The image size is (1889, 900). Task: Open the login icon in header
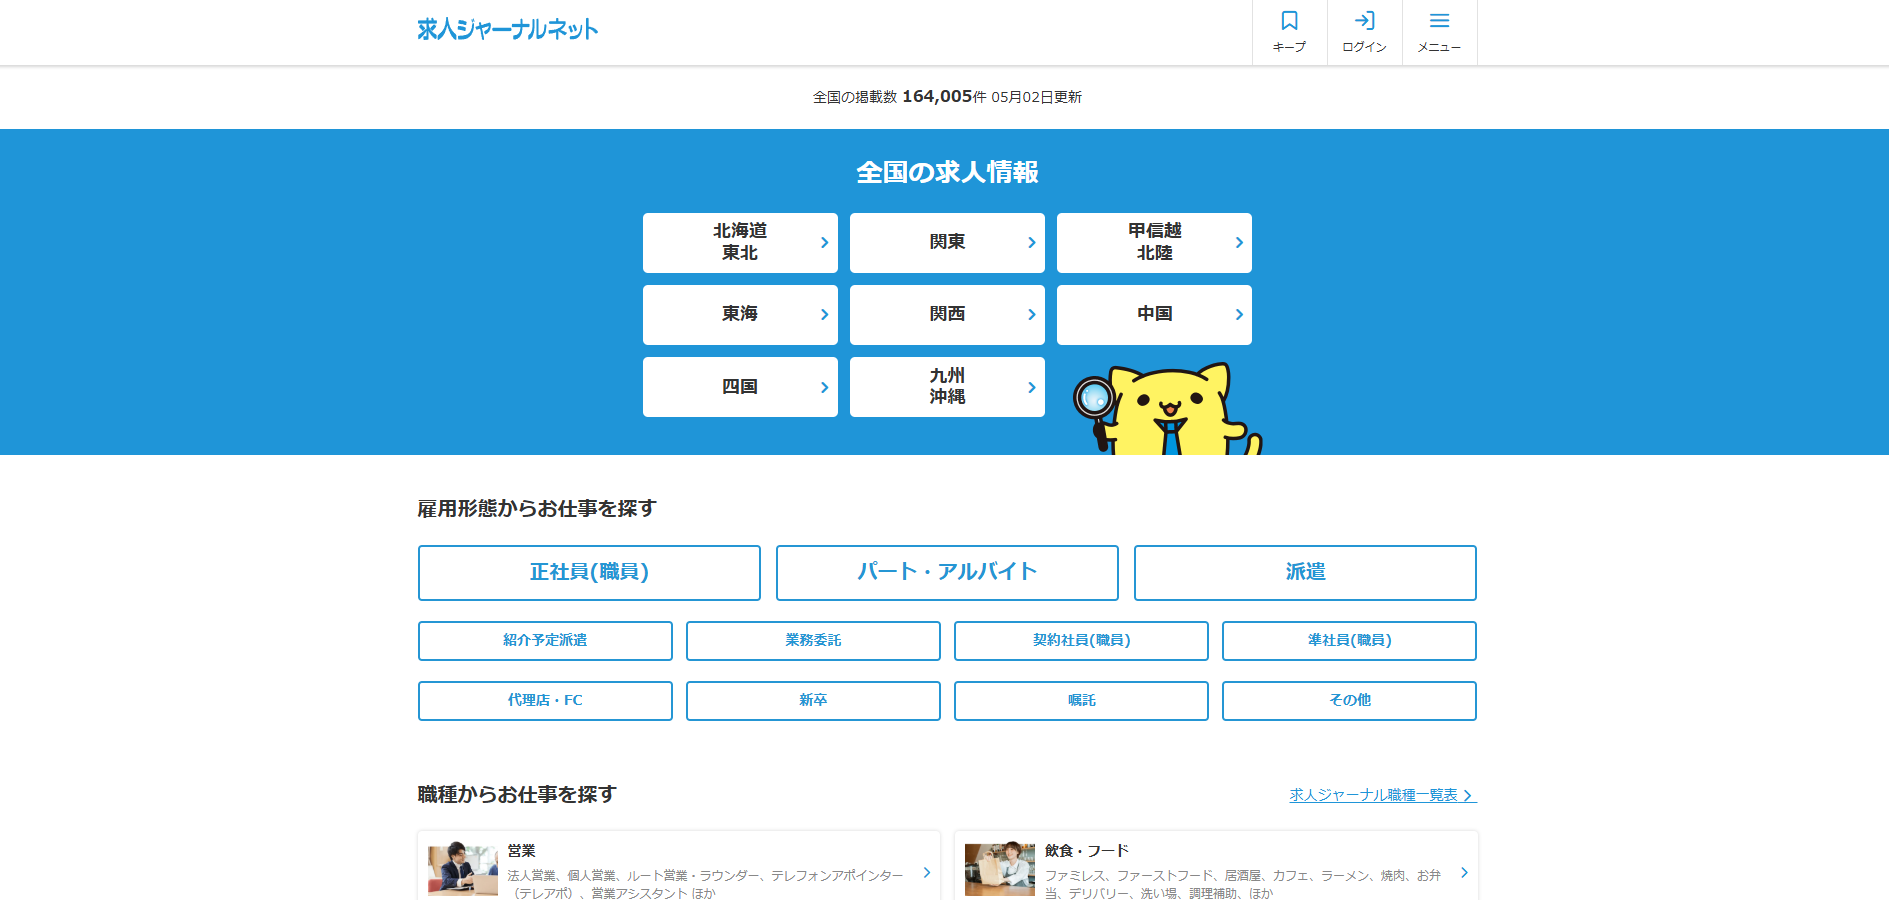tap(1364, 22)
